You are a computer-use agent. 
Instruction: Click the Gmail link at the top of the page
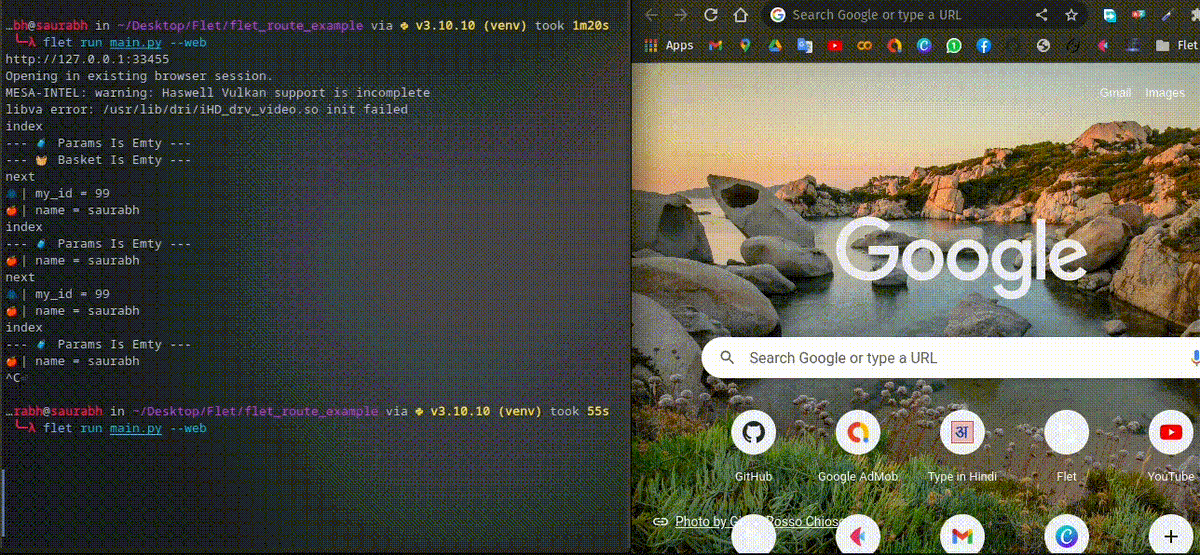tap(1115, 93)
